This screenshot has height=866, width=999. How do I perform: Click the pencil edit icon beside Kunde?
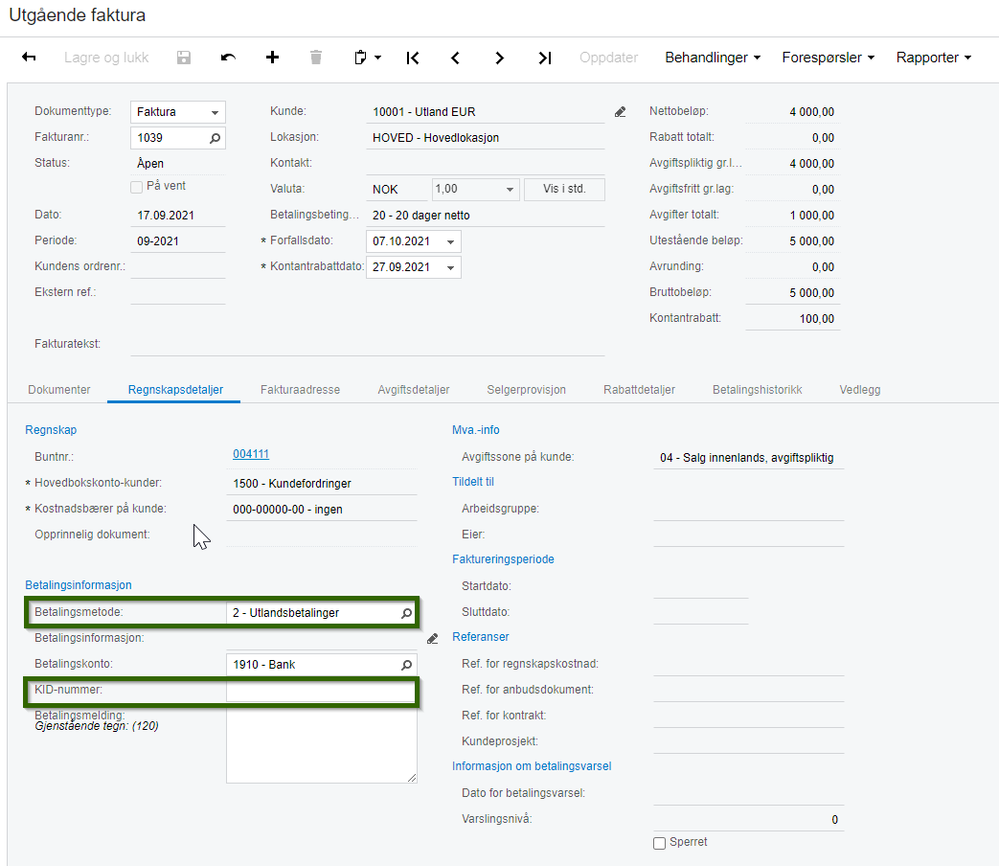click(620, 112)
